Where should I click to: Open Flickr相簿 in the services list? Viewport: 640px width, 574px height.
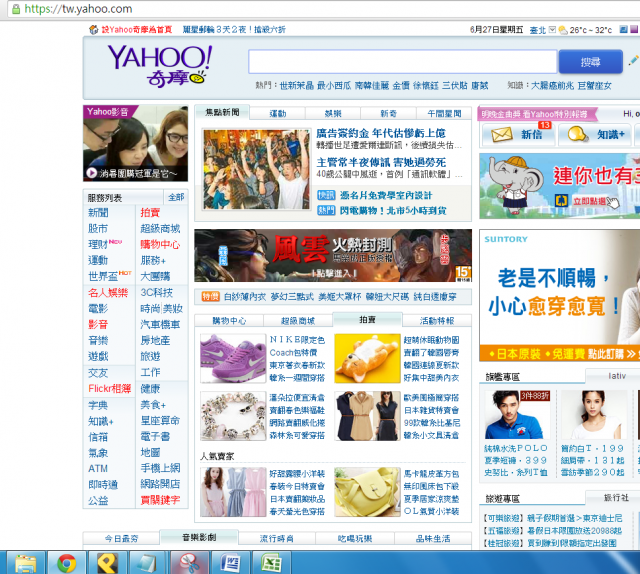point(109,388)
